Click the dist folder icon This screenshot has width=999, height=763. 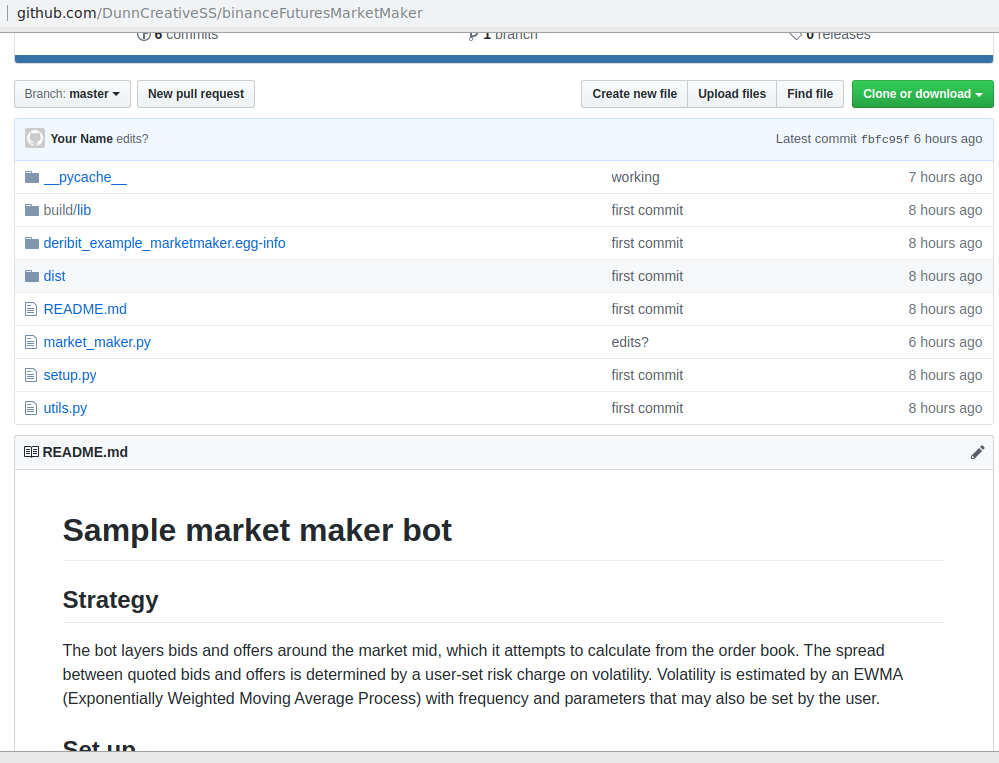point(32,276)
